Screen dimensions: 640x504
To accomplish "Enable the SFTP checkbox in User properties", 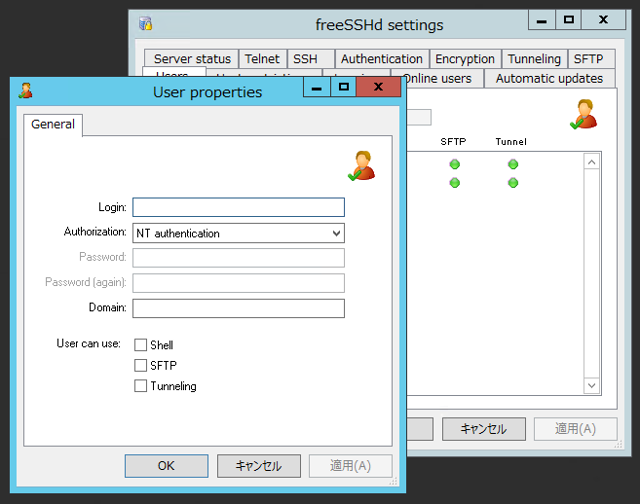I will (x=140, y=365).
